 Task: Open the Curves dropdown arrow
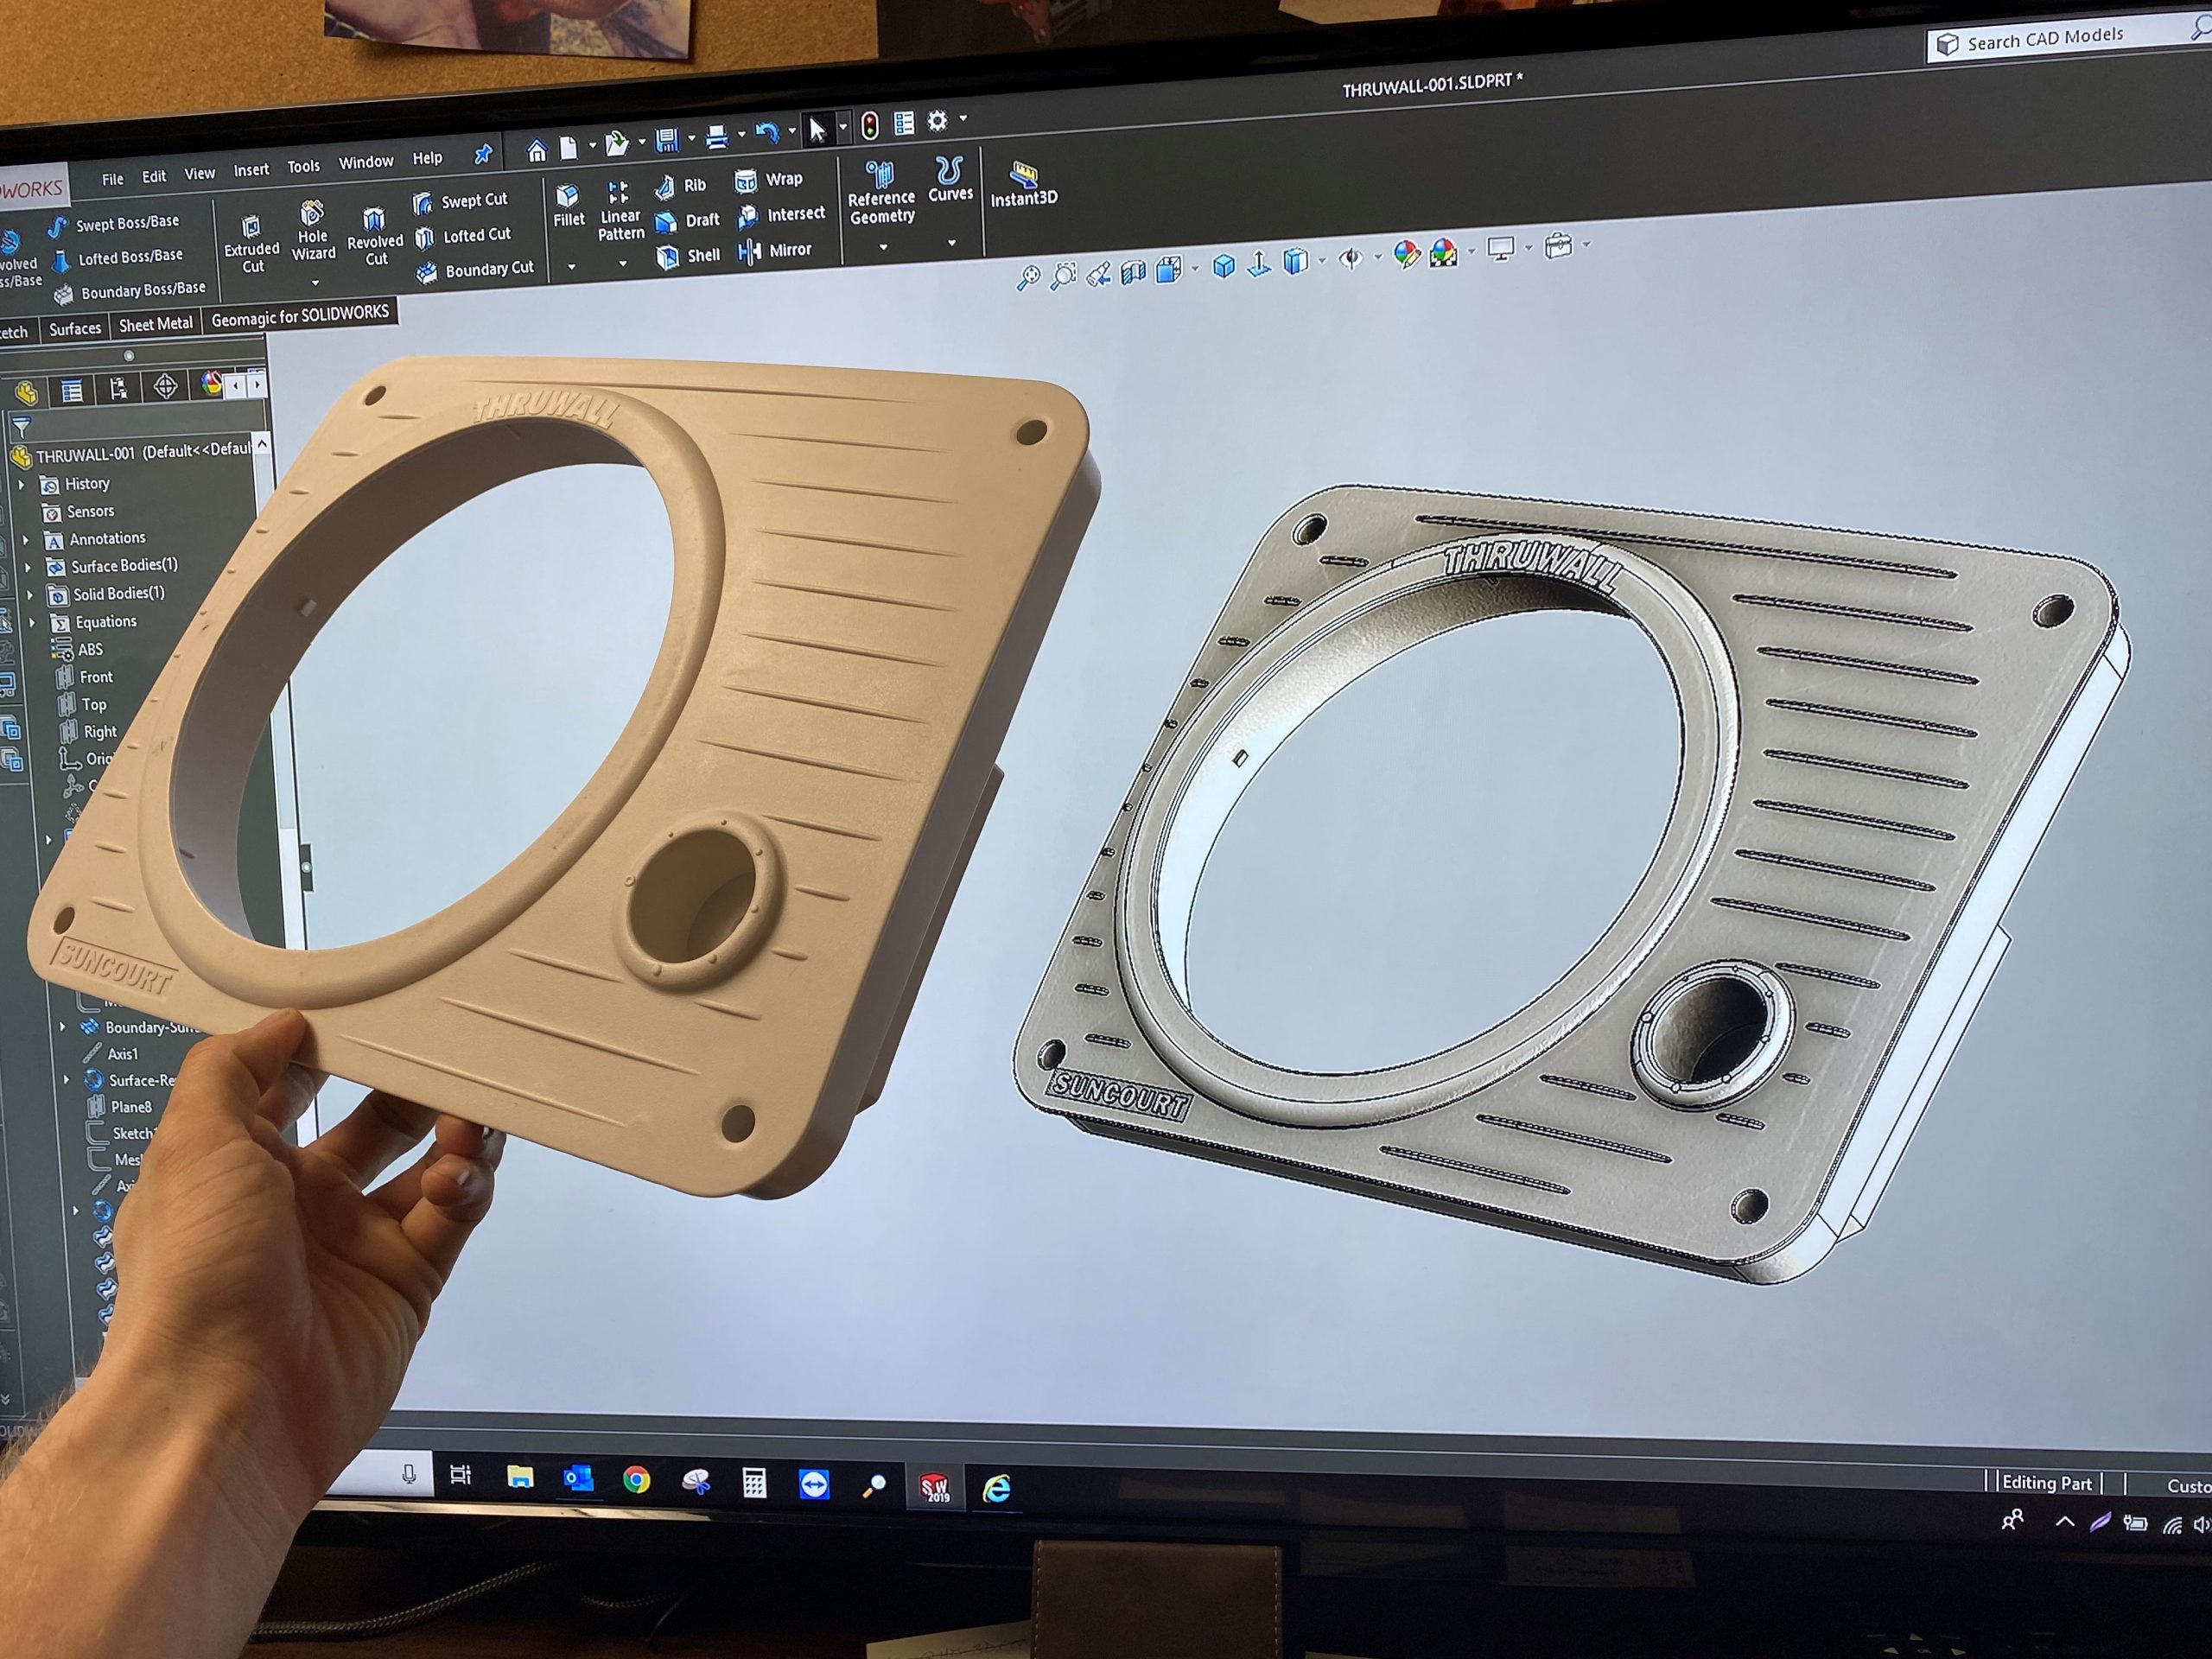(952, 242)
